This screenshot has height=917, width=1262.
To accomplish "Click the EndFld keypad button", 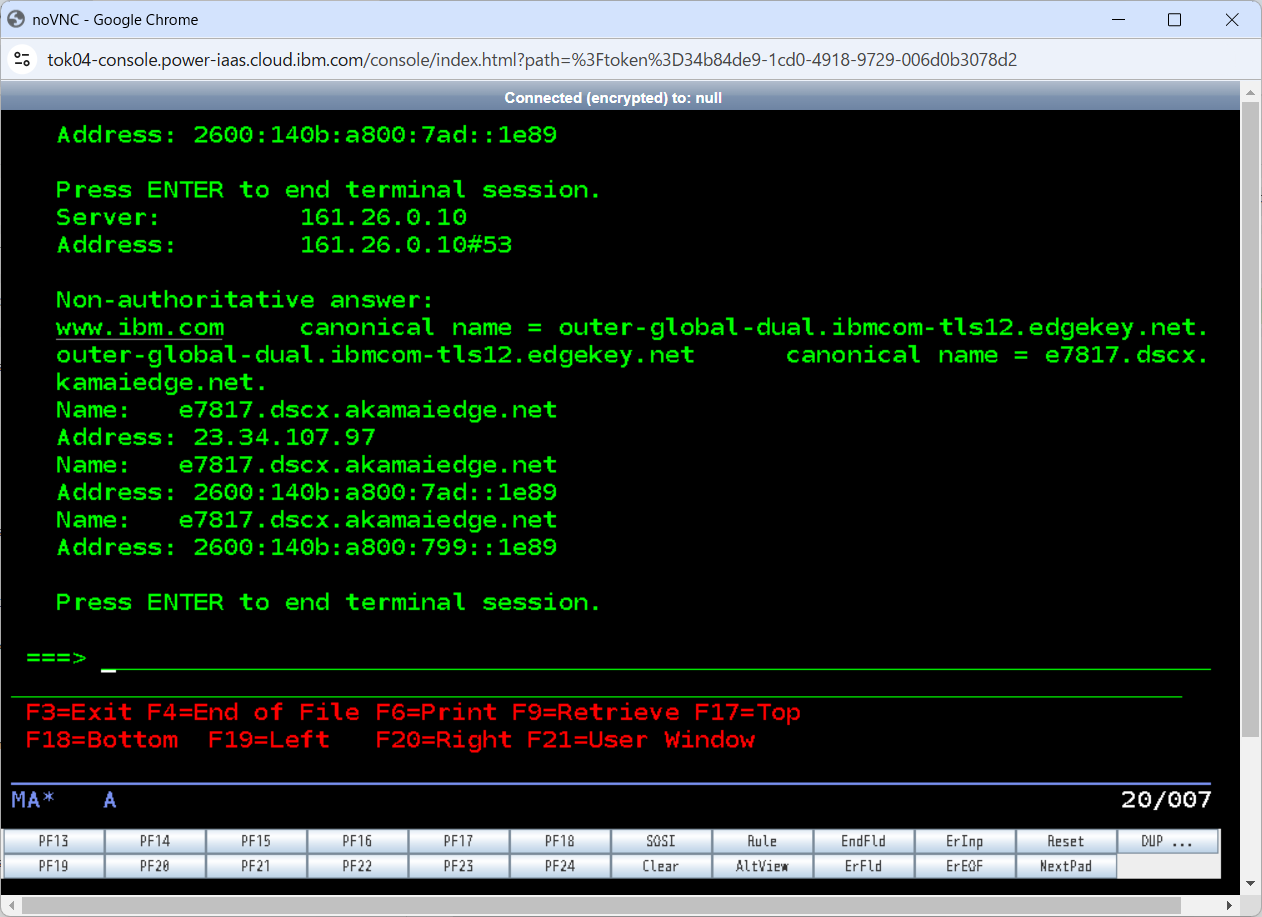I will click(863, 841).
